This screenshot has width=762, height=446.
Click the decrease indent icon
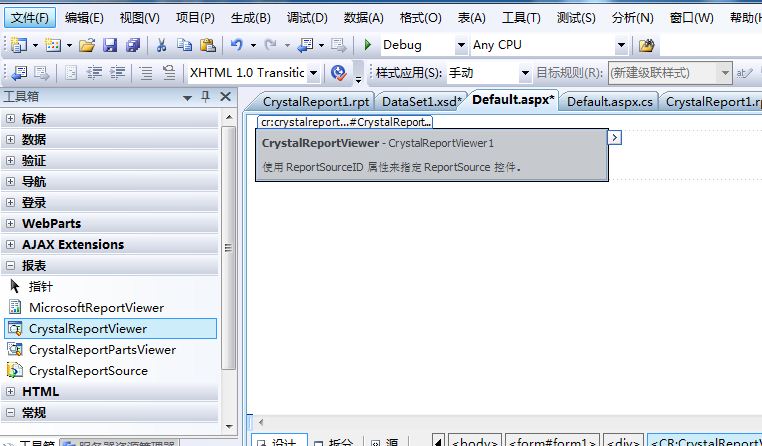(94, 73)
